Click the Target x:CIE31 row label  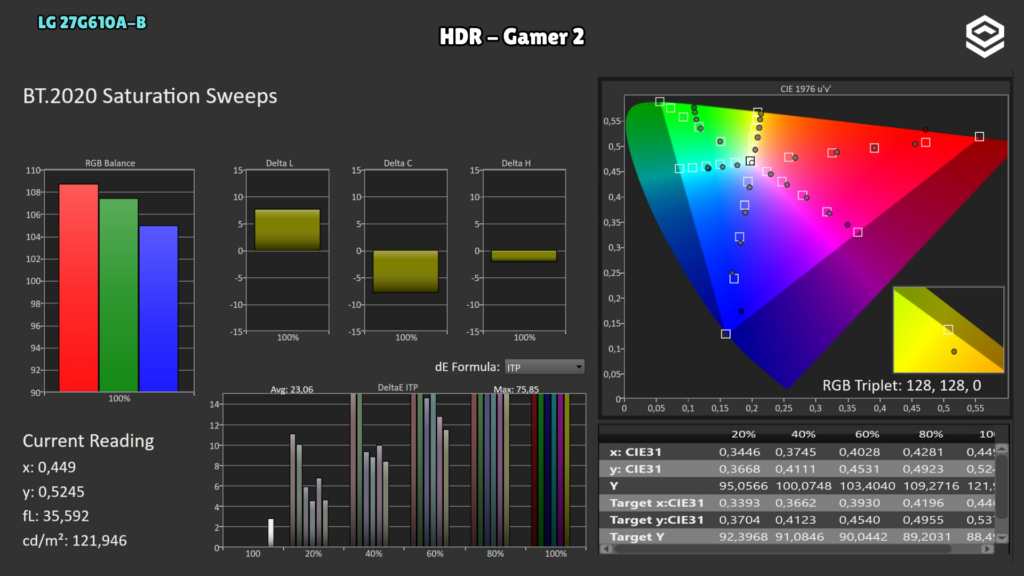pyautogui.click(x=656, y=503)
